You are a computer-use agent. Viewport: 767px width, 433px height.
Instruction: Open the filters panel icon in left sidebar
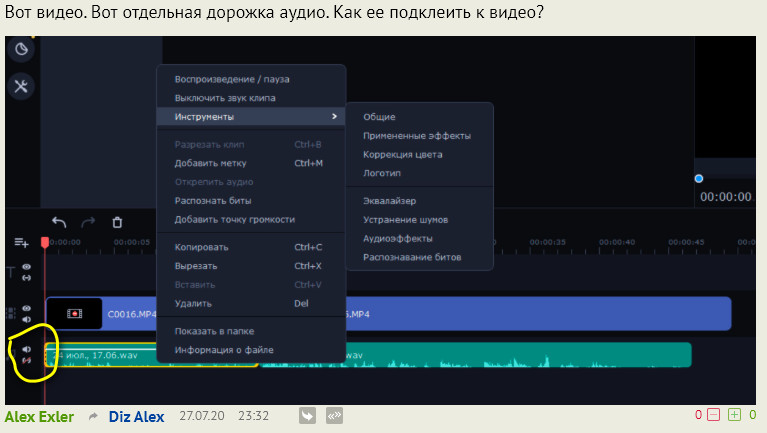tap(21, 49)
